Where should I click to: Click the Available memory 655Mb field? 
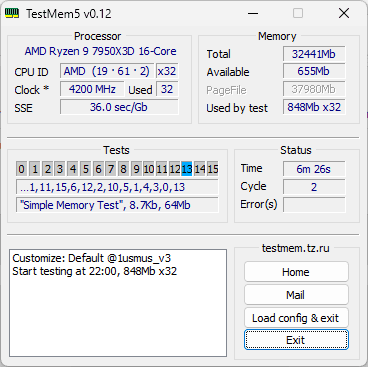coord(314,71)
